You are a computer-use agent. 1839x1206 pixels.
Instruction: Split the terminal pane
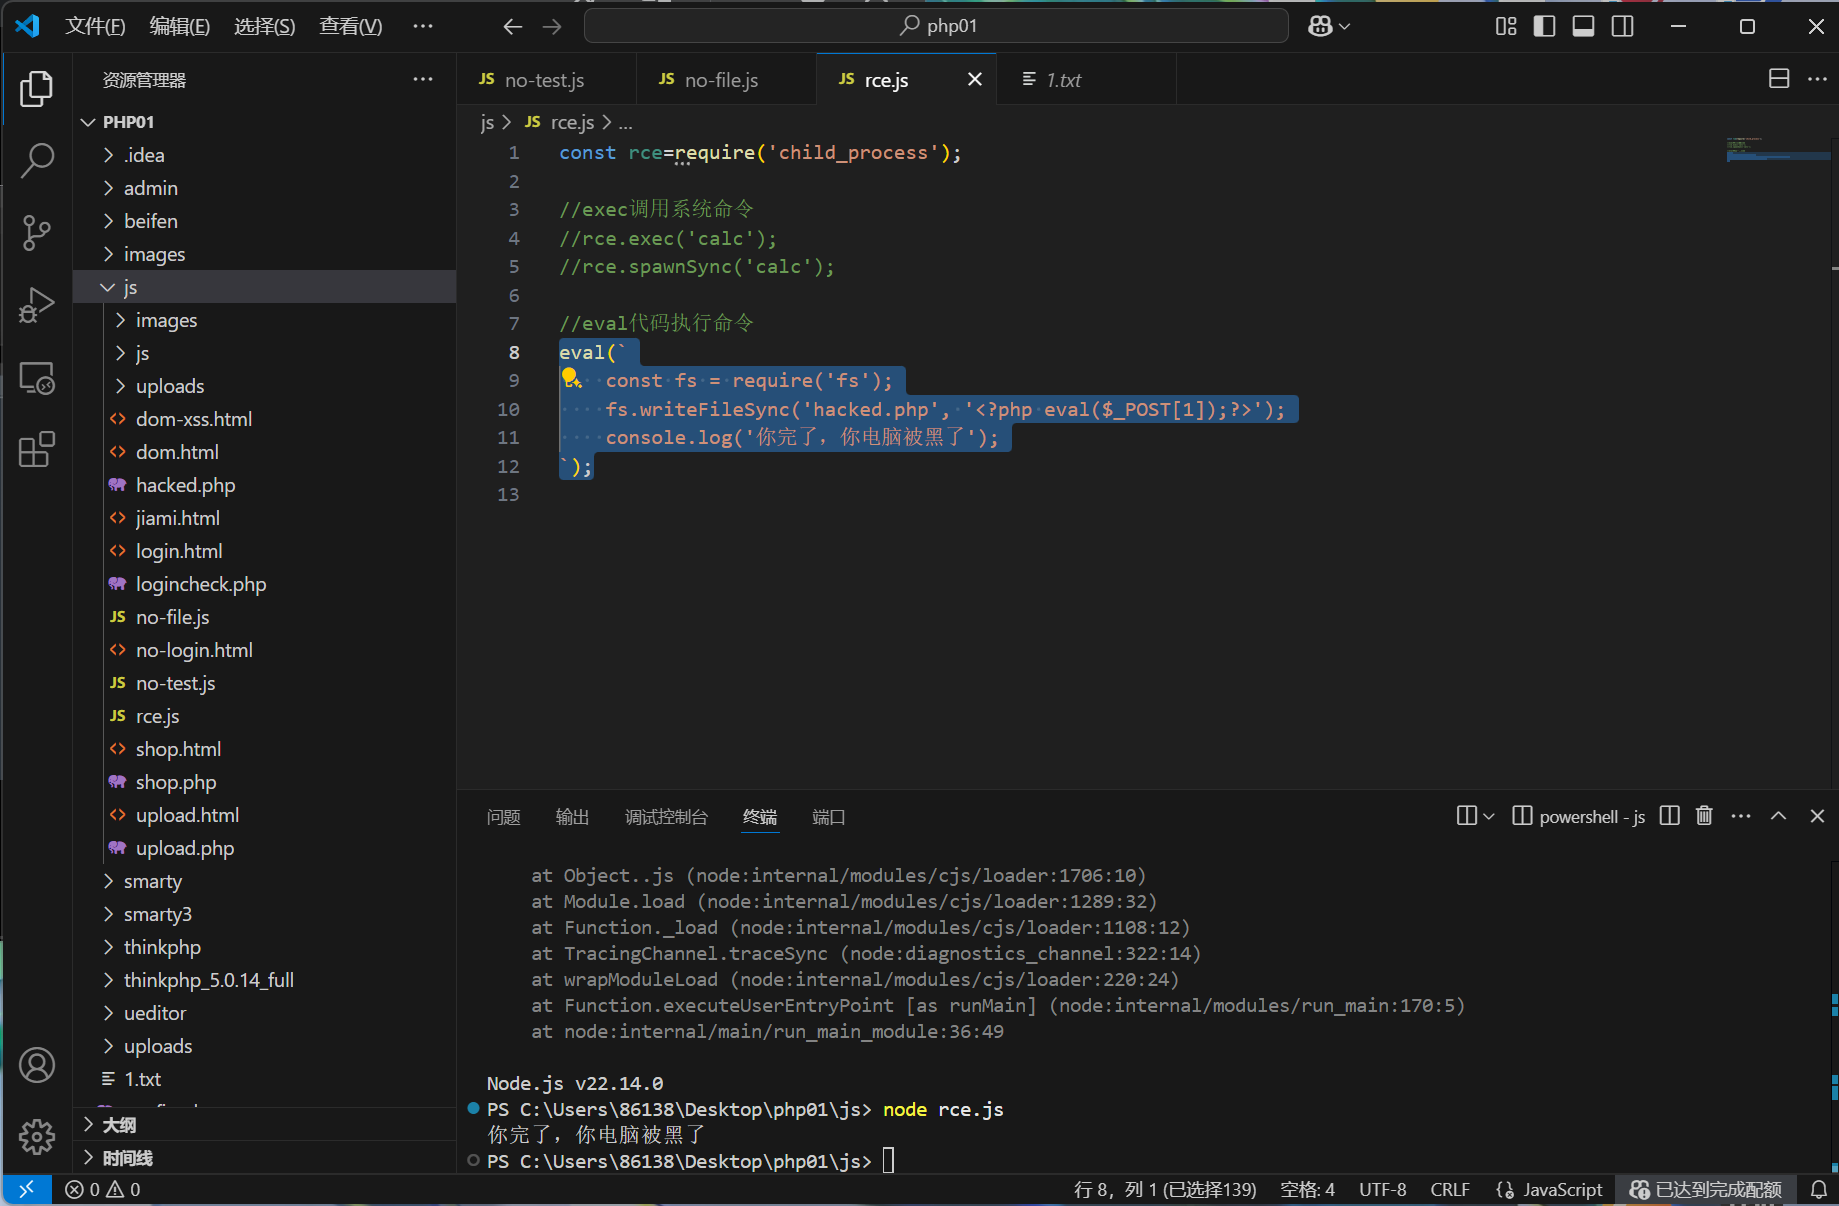pyautogui.click(x=1669, y=816)
